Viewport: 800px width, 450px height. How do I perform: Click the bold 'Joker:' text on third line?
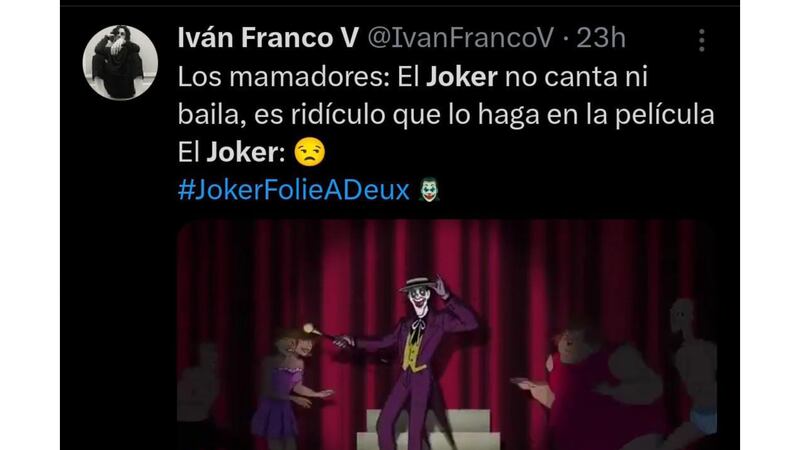pyautogui.click(x=245, y=152)
